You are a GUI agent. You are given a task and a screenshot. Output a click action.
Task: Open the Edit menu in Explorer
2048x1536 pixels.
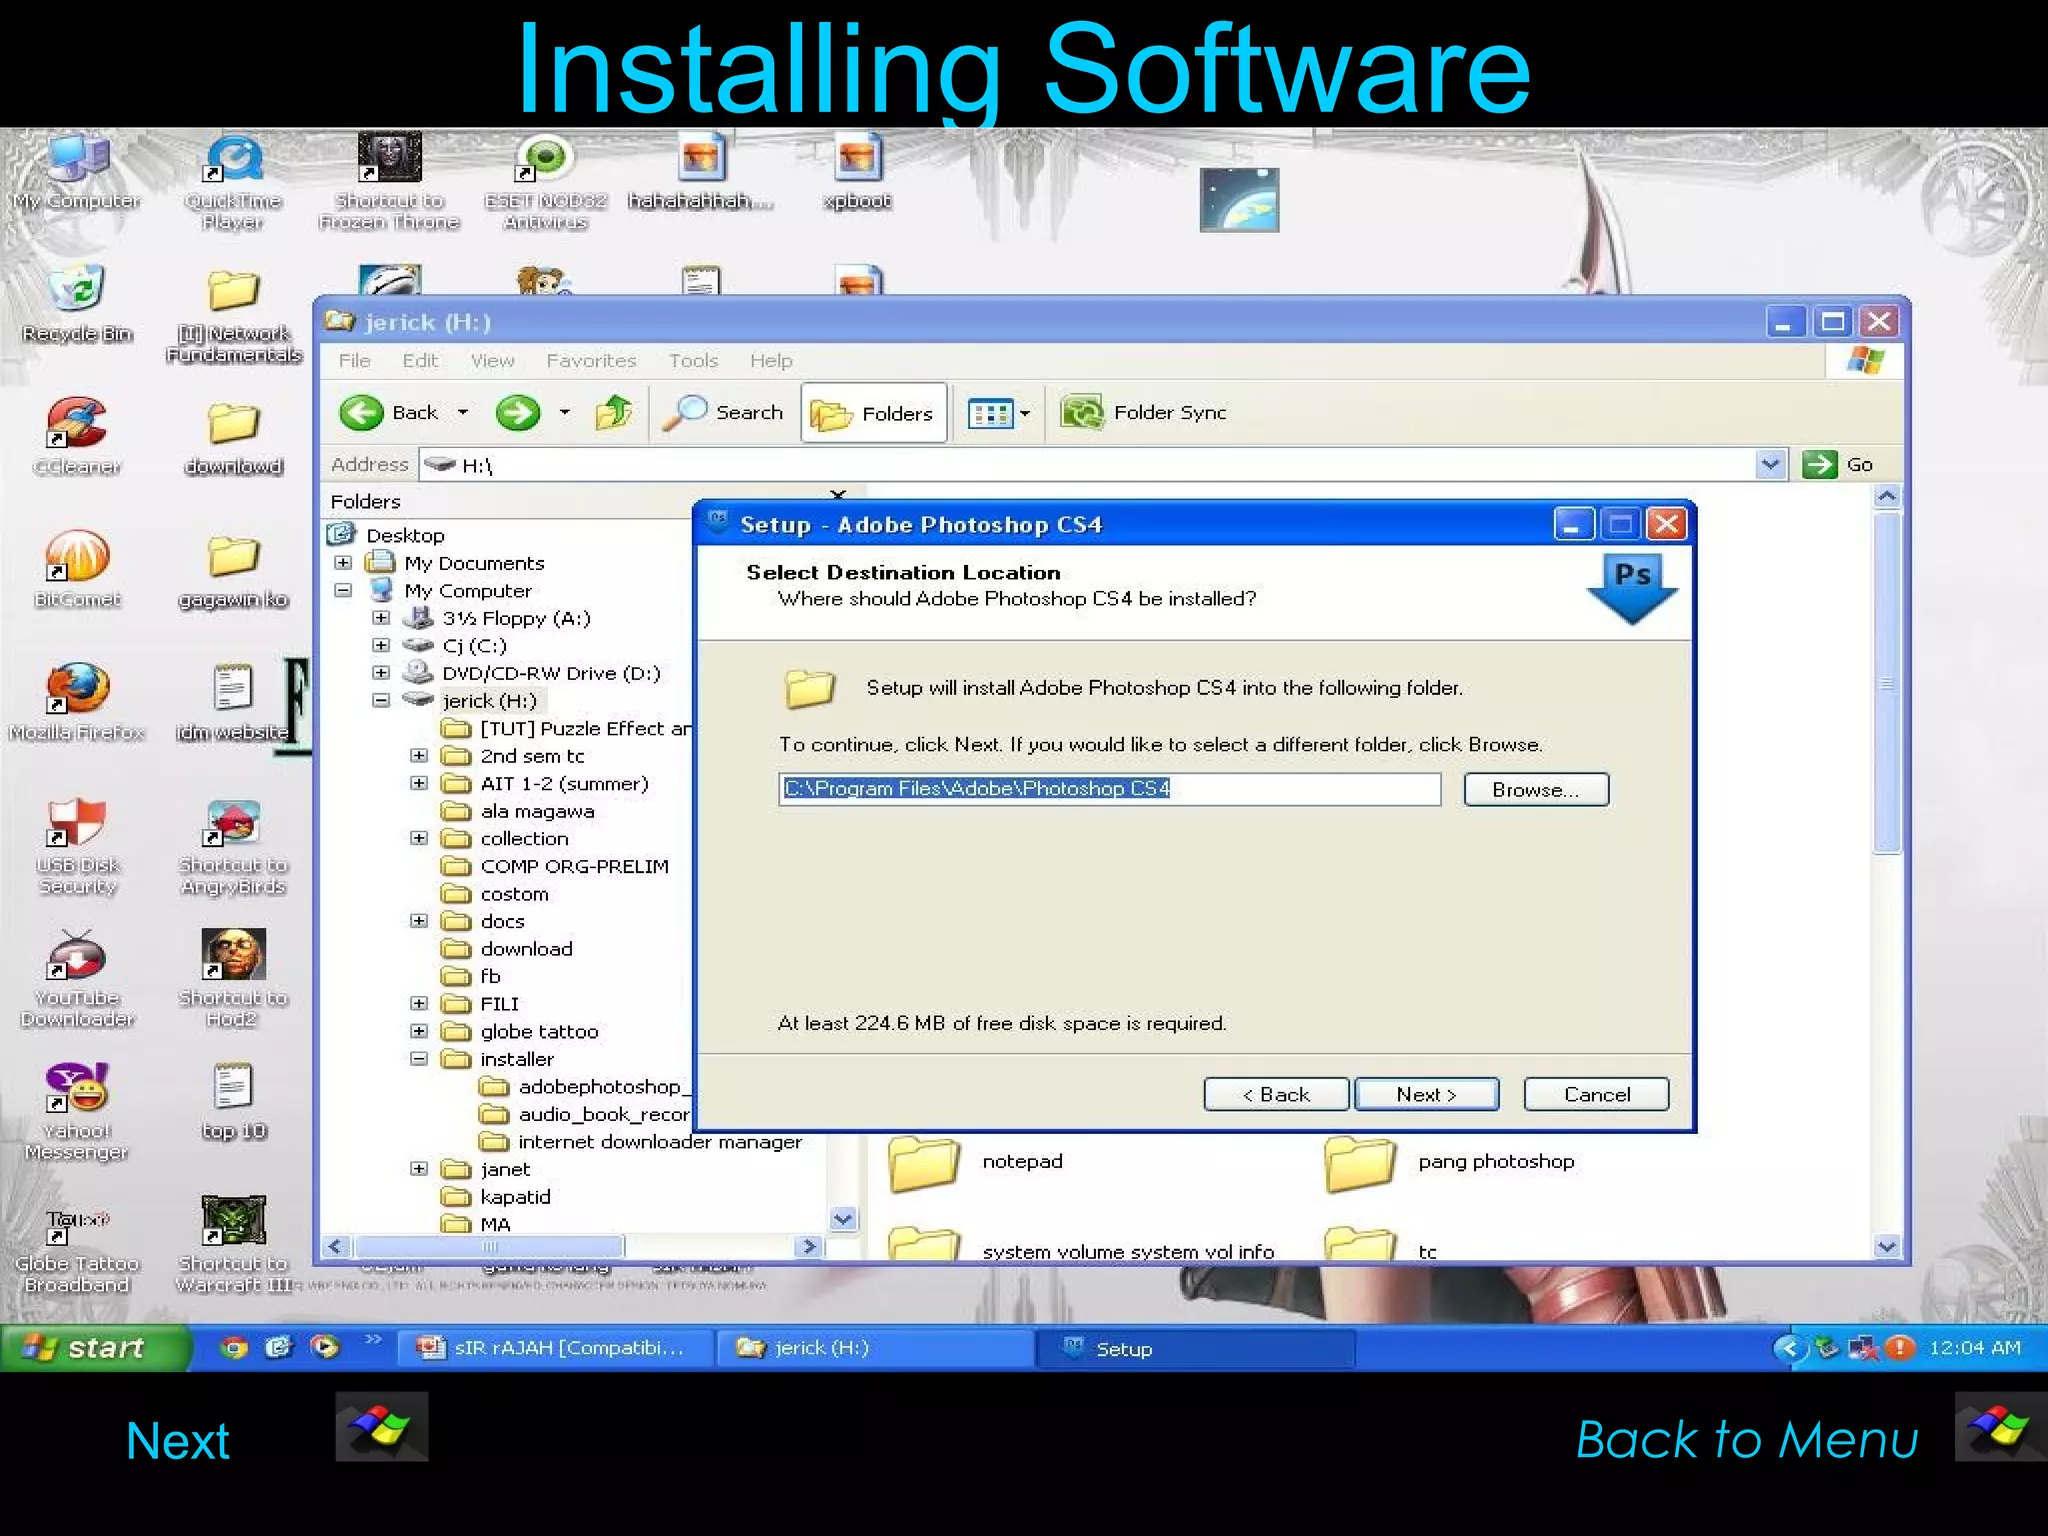(420, 360)
